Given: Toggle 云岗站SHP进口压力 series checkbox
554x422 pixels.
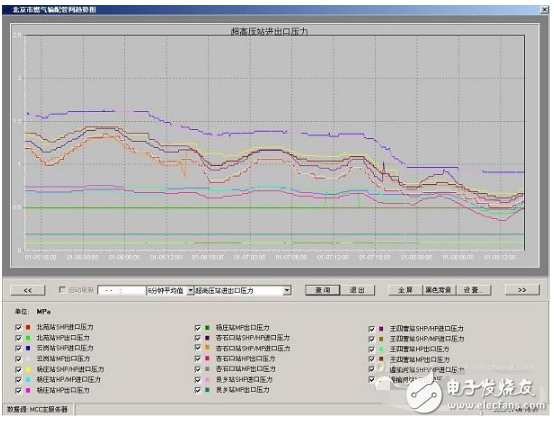Looking at the screenshot, I should [x=19, y=348].
